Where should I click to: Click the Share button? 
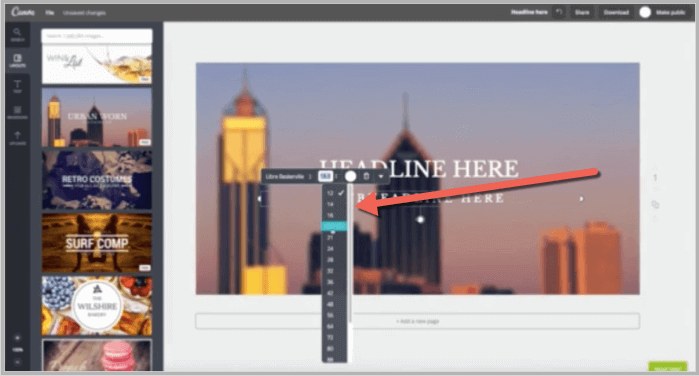click(582, 12)
